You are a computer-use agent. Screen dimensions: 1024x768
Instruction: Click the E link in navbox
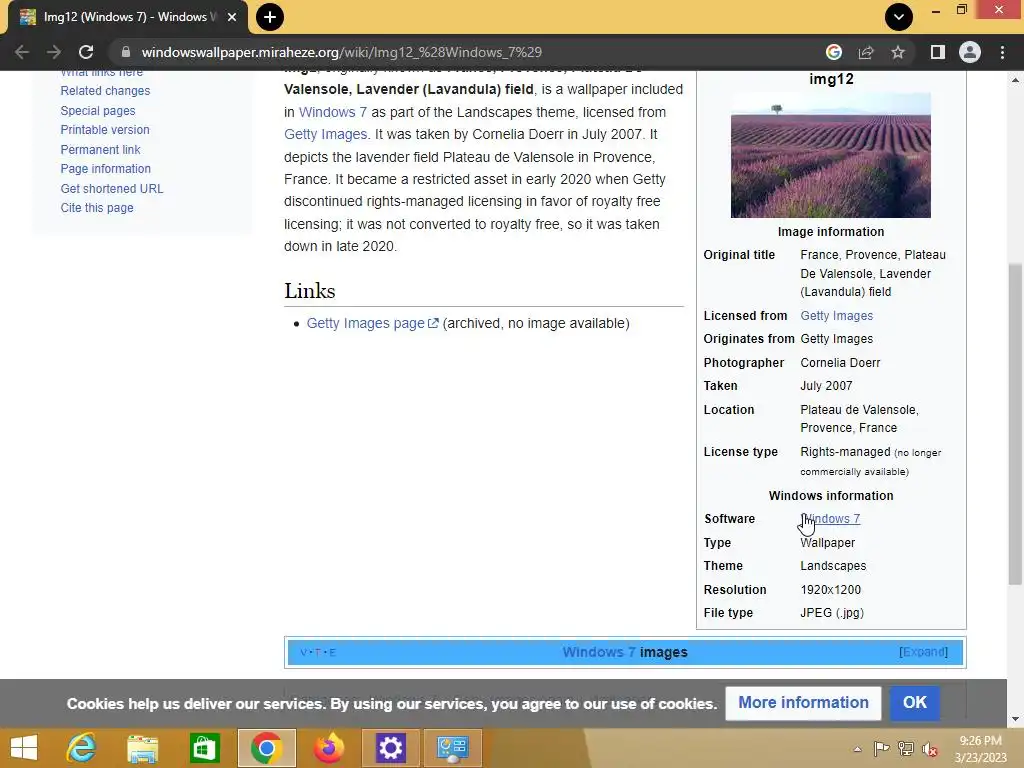point(332,652)
